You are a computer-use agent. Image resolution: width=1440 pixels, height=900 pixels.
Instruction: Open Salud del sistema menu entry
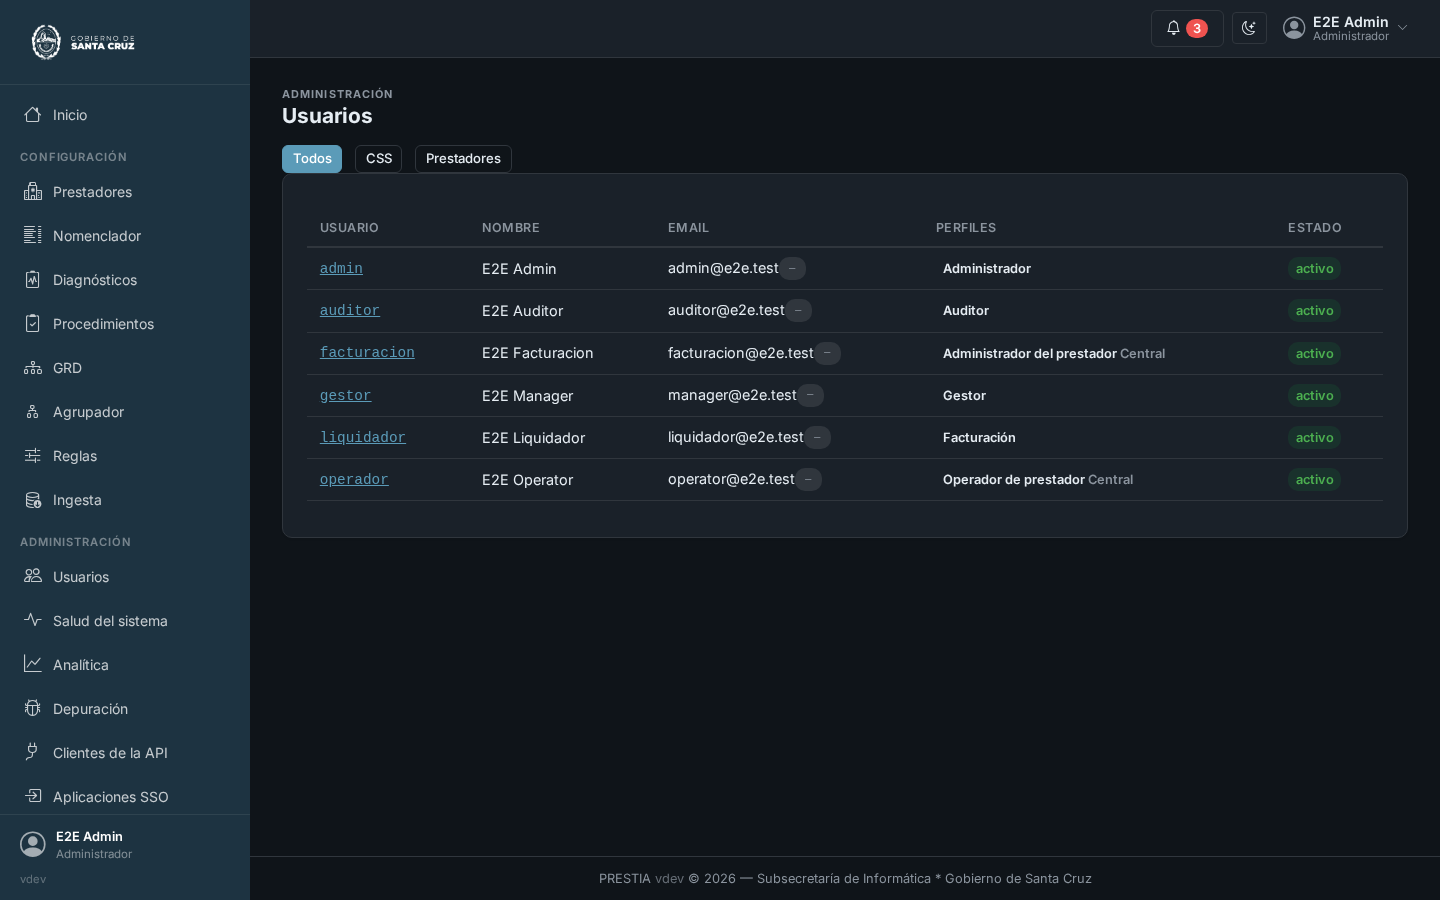point(125,621)
